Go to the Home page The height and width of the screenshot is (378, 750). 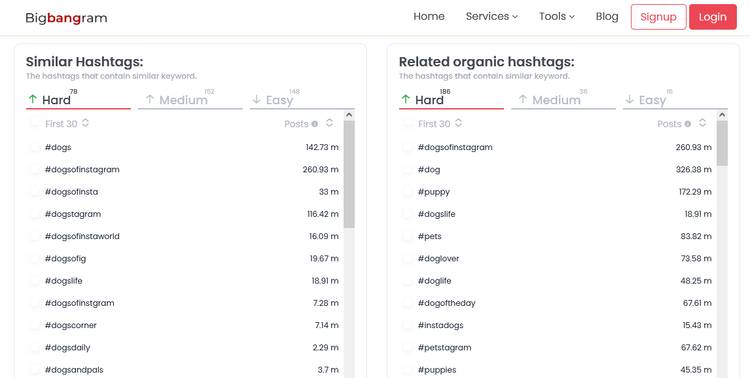429,16
